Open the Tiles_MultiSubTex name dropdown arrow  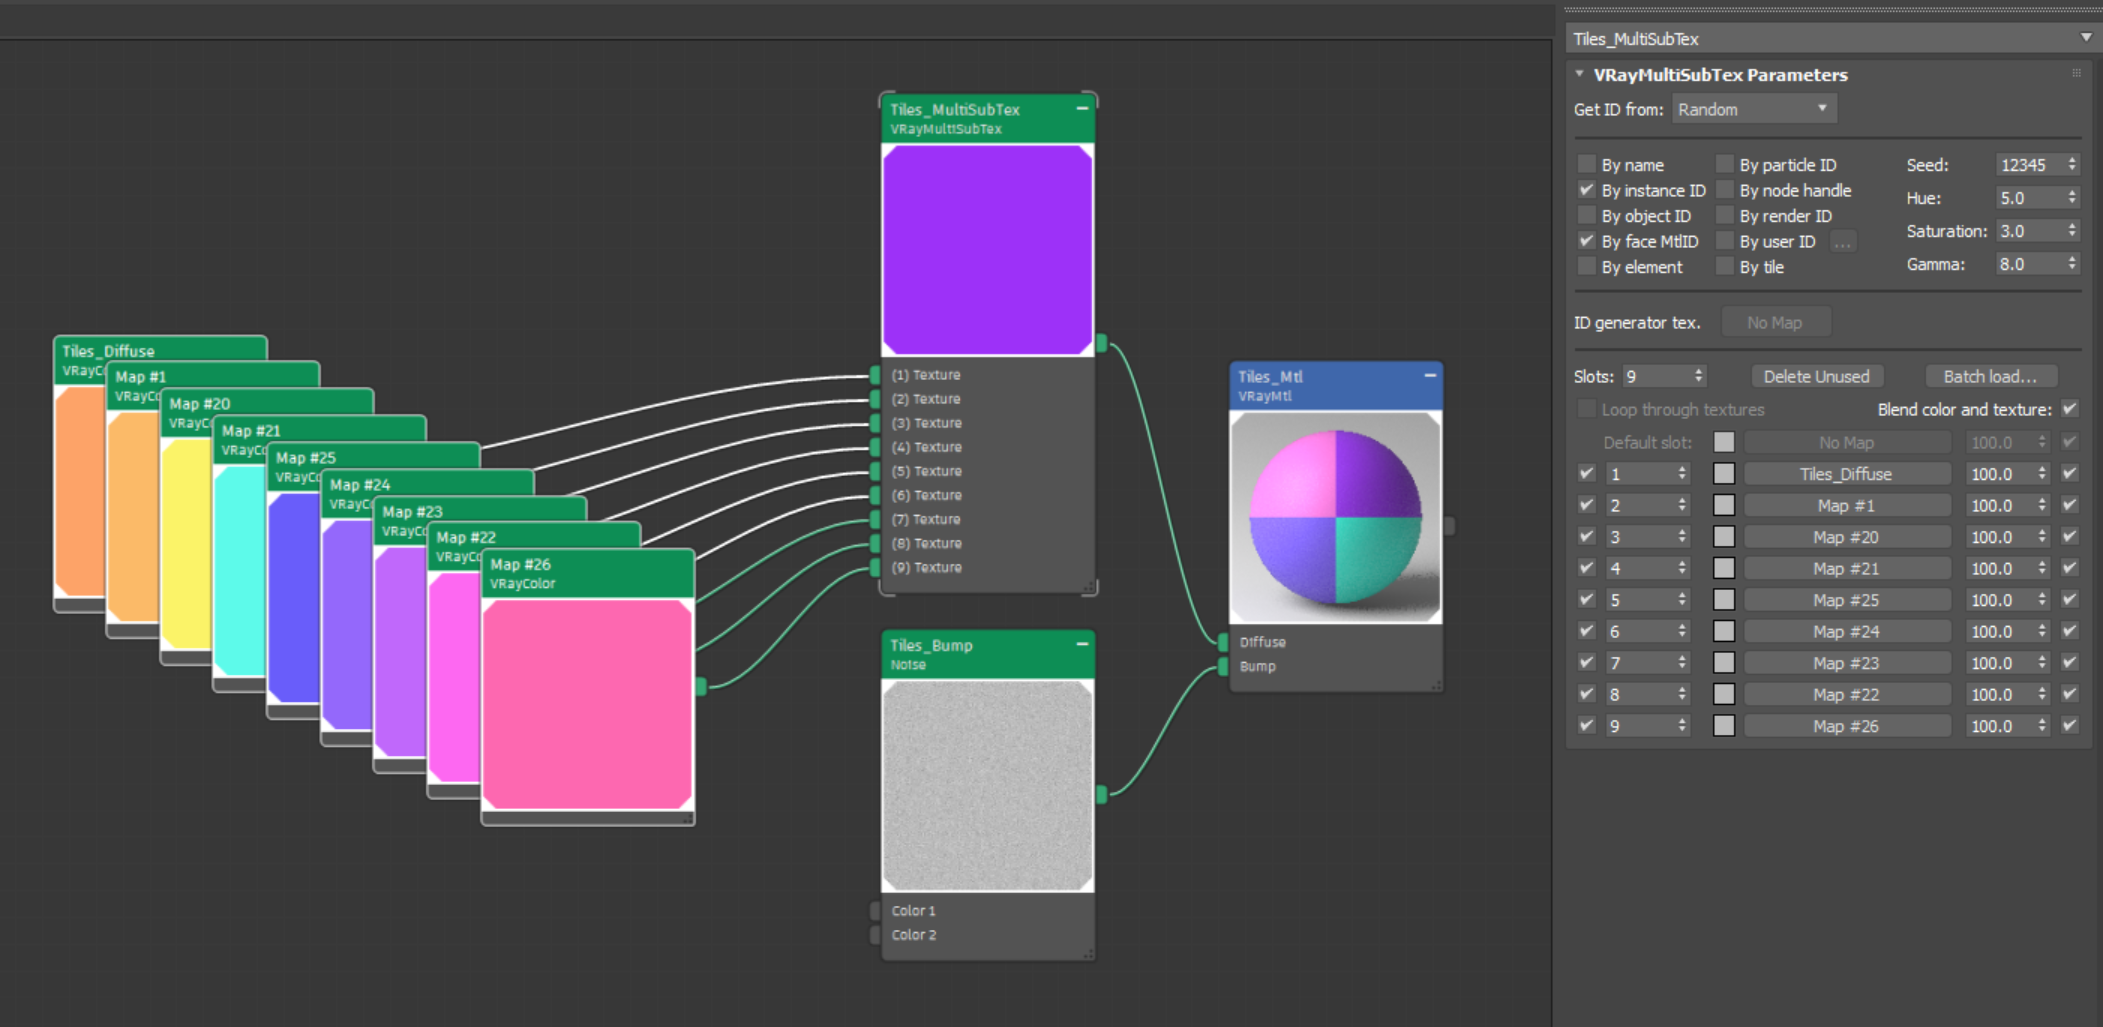[2086, 38]
